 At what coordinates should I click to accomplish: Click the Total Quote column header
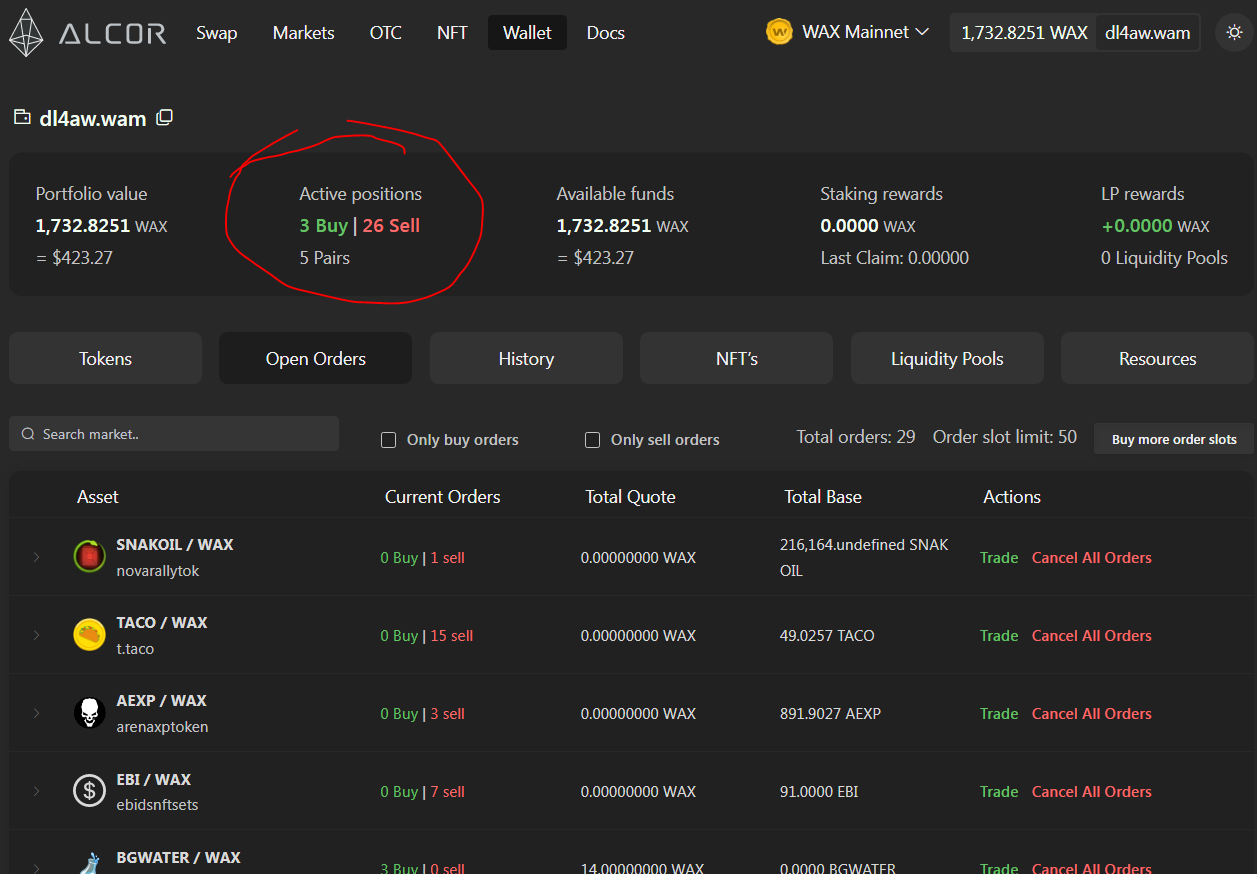[630, 496]
